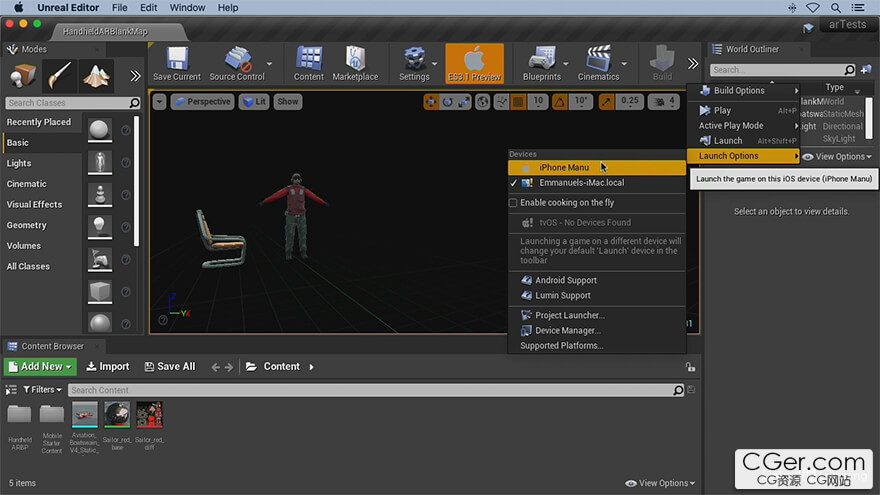Open the Wi-Fi status menu
The width and height of the screenshot is (880, 495).
point(813,8)
